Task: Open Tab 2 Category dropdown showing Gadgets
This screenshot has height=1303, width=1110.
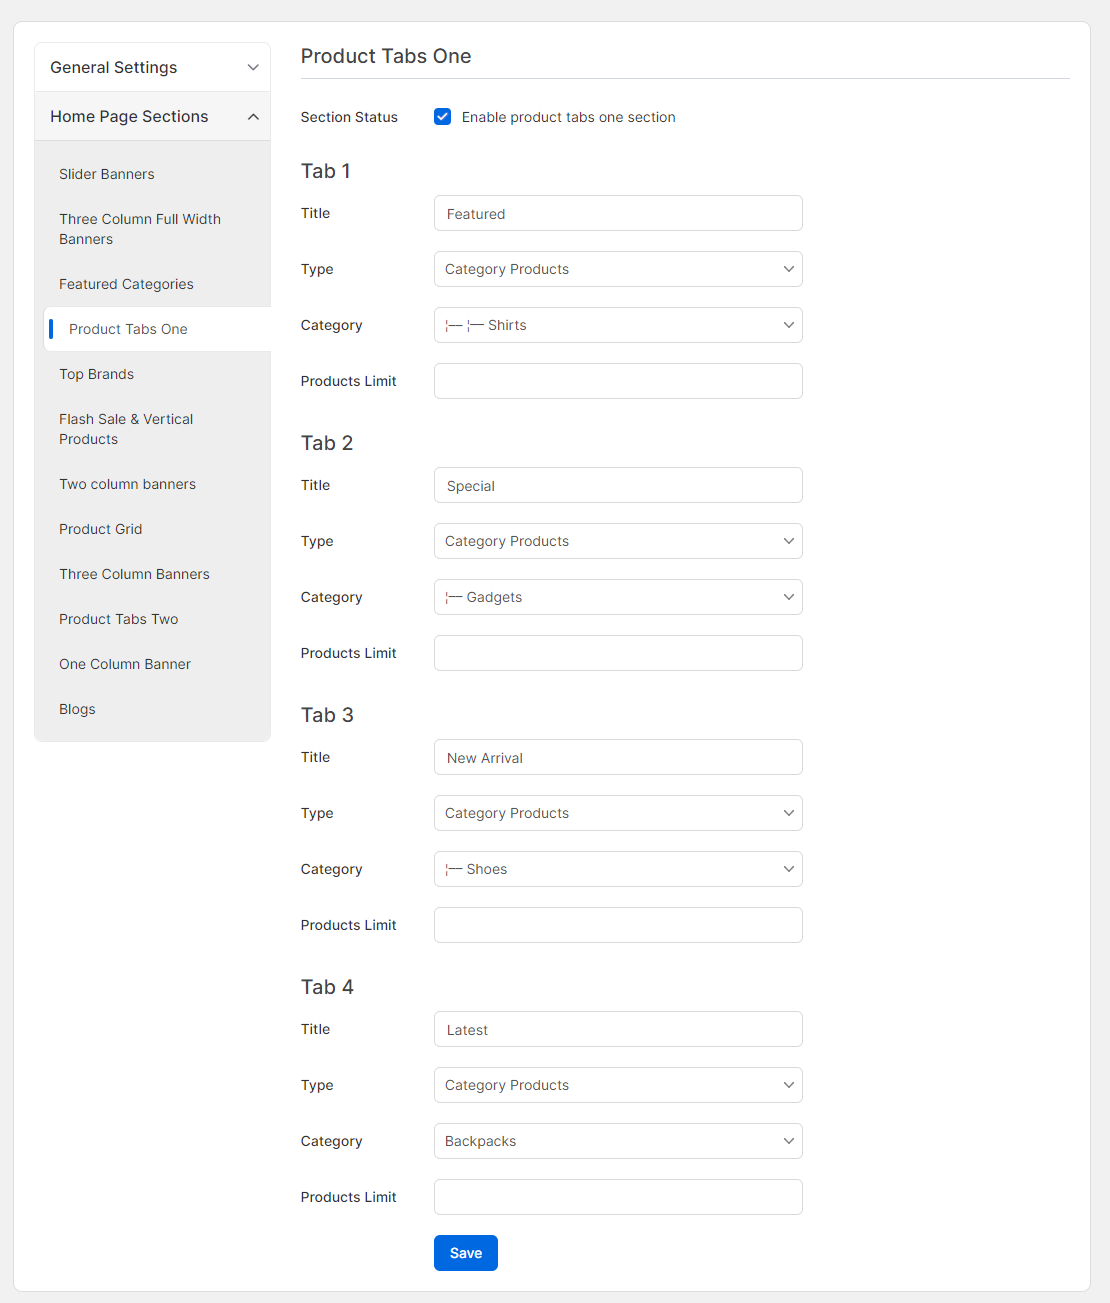Action: tap(617, 597)
